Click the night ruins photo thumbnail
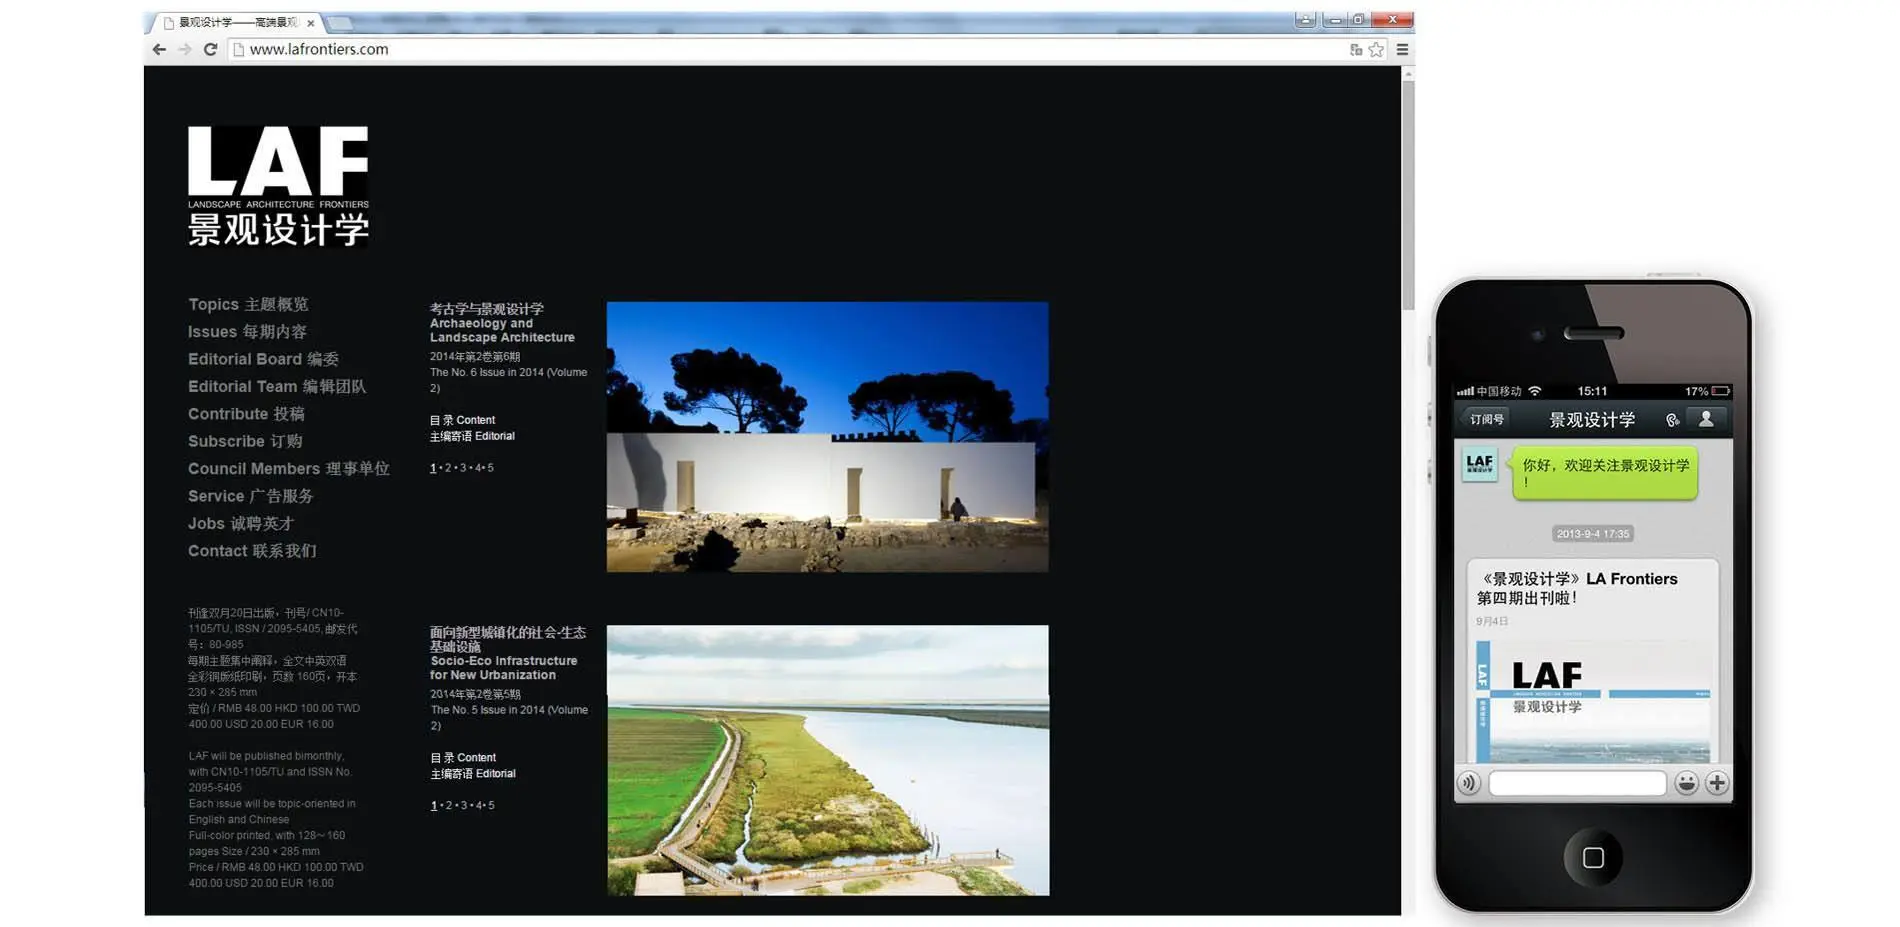Image resolution: width=1900 pixels, height=927 pixels. pyautogui.click(x=827, y=437)
